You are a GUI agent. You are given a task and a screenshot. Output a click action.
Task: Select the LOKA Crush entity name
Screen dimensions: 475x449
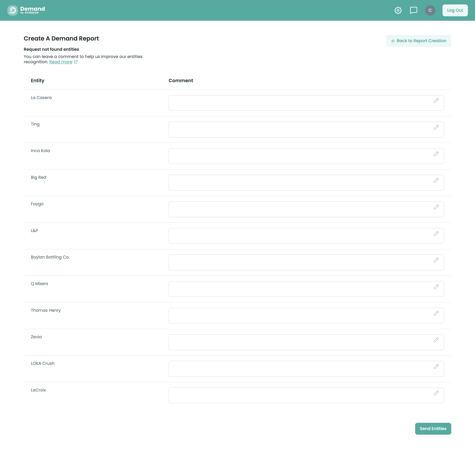(x=43, y=363)
